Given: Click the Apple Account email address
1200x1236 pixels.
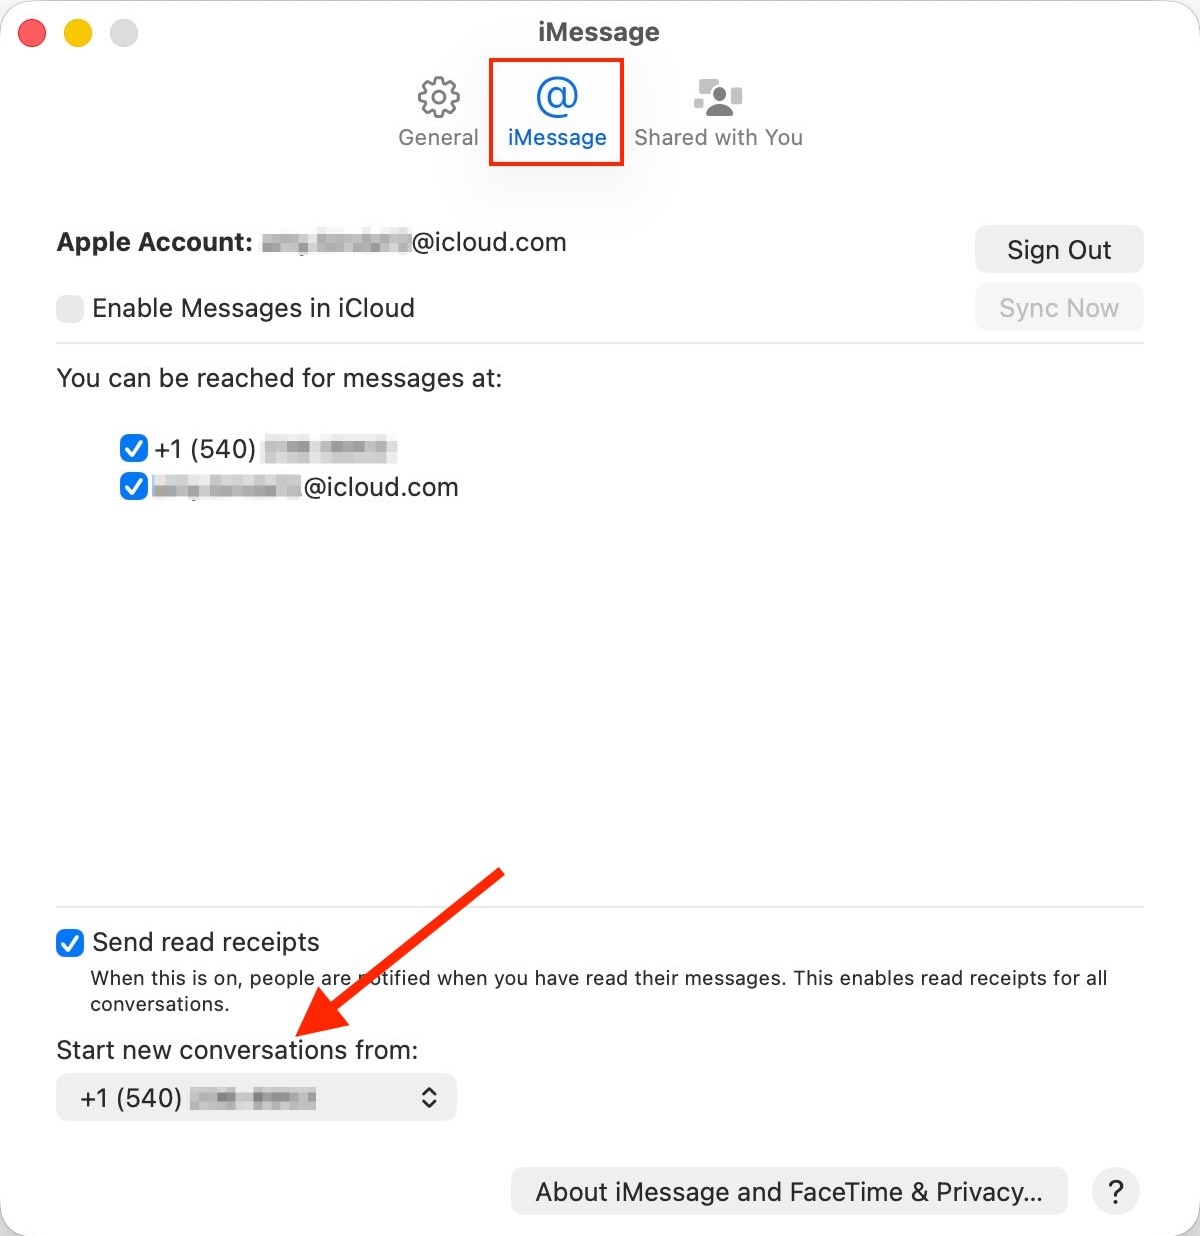Looking at the screenshot, I should (x=414, y=242).
